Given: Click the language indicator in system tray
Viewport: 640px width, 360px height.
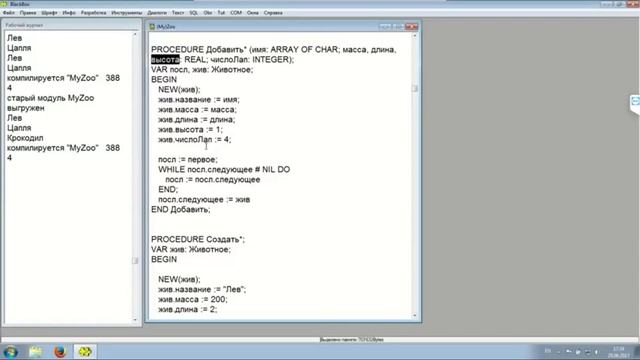Looking at the screenshot, I should [548, 351].
